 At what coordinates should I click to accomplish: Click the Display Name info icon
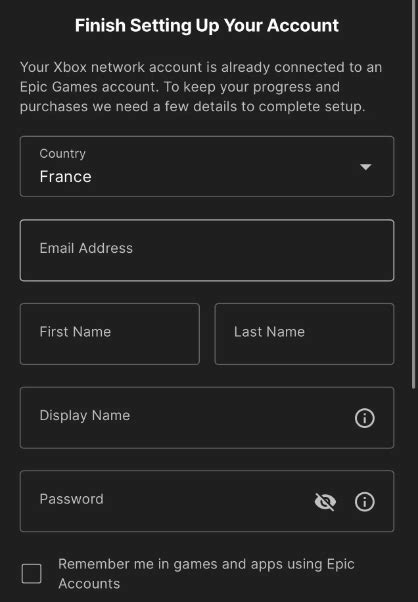[364, 418]
